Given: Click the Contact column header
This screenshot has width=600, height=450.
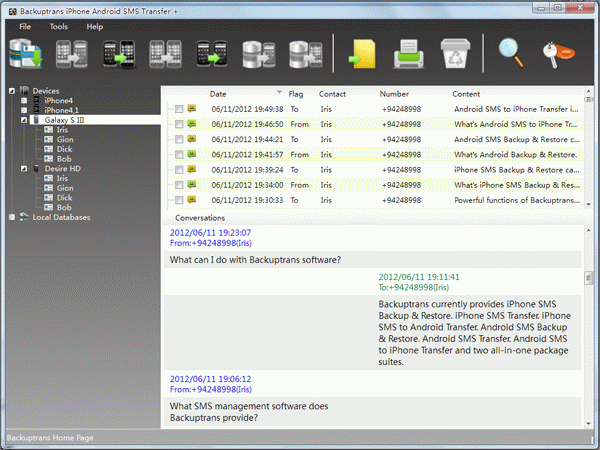Looking at the screenshot, I should 332,94.
